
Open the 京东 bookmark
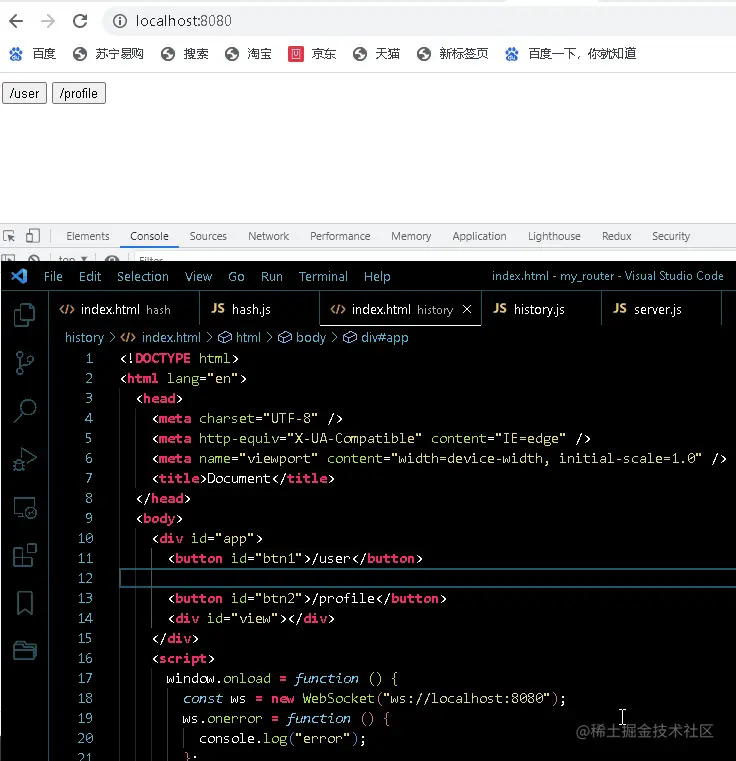point(312,53)
